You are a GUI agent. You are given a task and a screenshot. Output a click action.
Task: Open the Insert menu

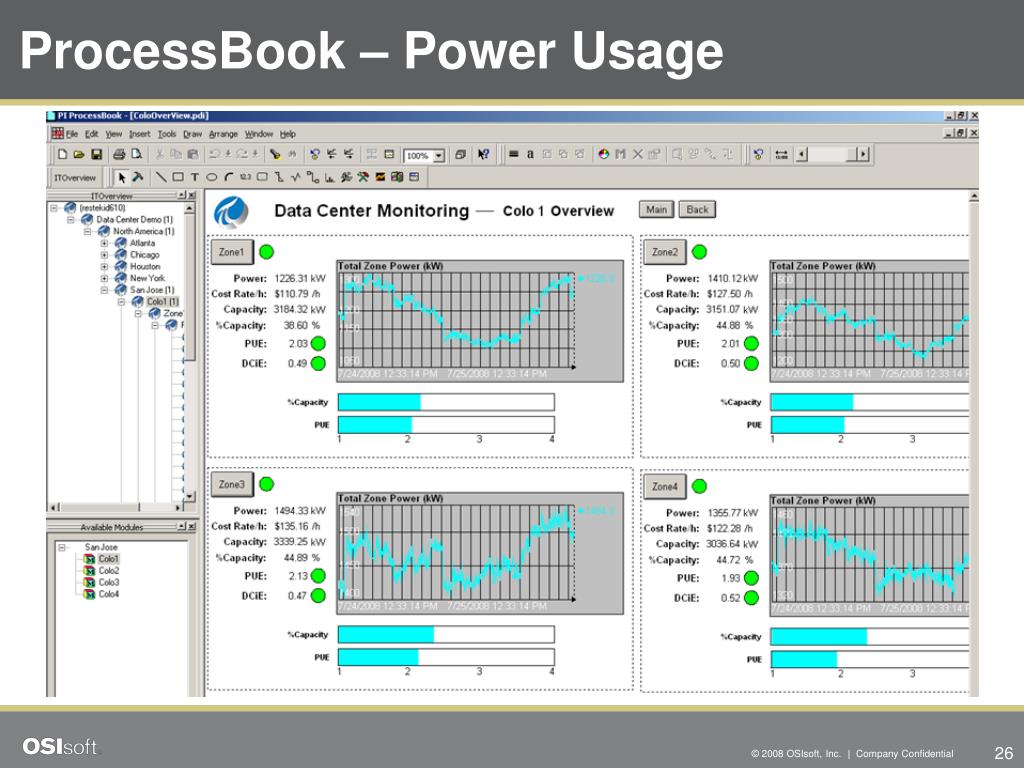[139, 134]
